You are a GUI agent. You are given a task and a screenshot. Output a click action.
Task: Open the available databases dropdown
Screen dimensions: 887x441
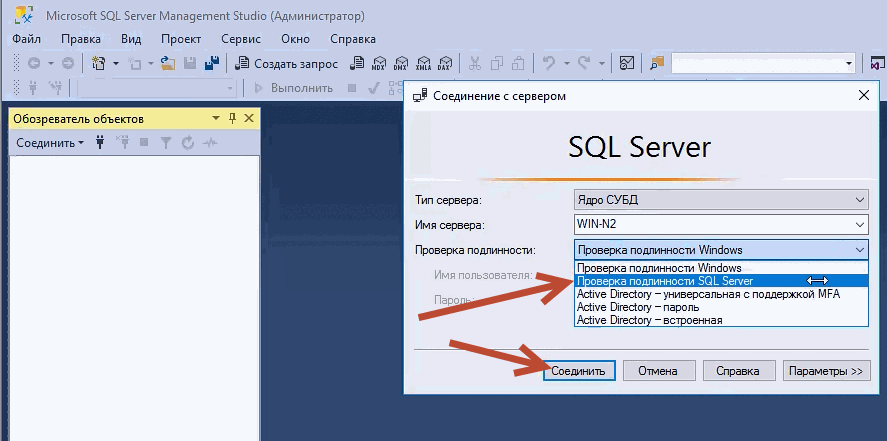pos(230,88)
